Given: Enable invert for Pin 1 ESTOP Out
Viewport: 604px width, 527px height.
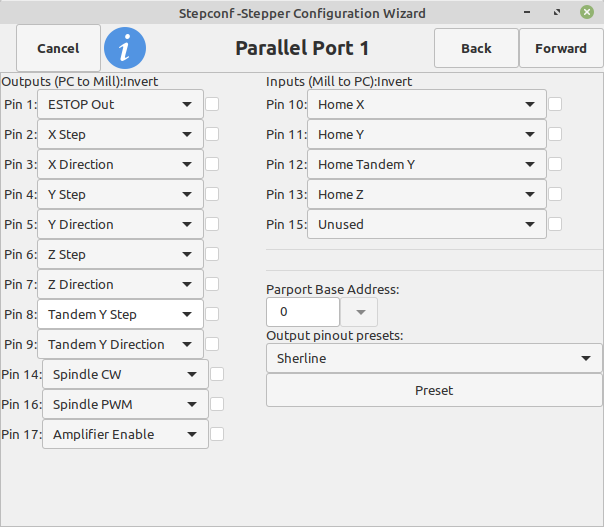Looking at the screenshot, I should click(212, 104).
